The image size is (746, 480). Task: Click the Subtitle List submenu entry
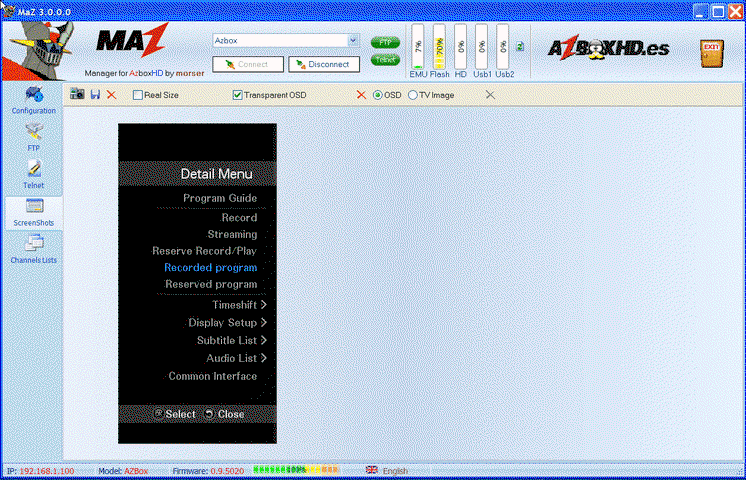coord(232,340)
